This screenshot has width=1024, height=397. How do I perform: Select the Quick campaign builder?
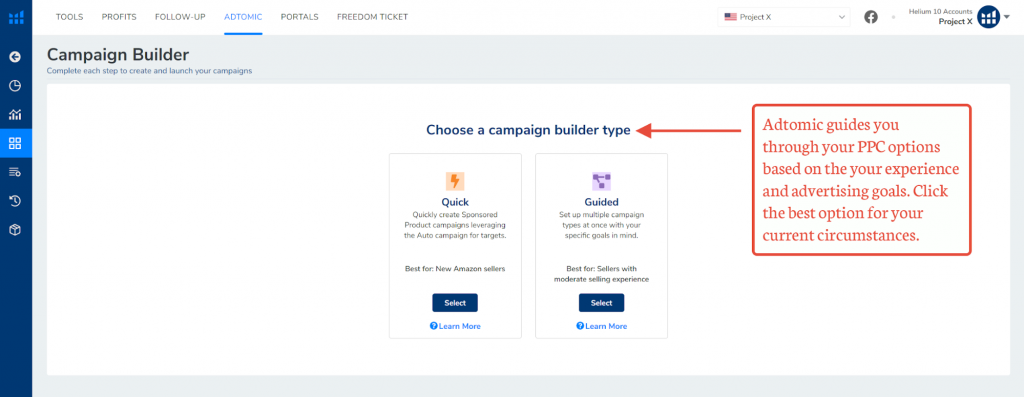455,303
